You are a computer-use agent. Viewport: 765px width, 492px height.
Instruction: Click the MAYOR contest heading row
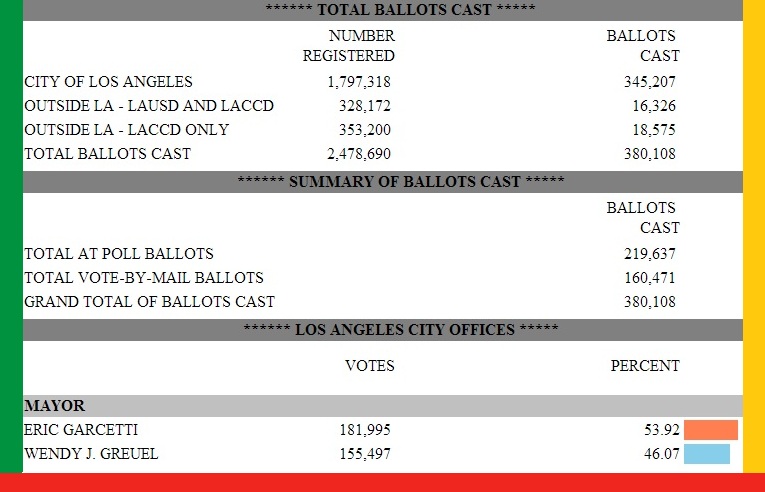(55, 406)
